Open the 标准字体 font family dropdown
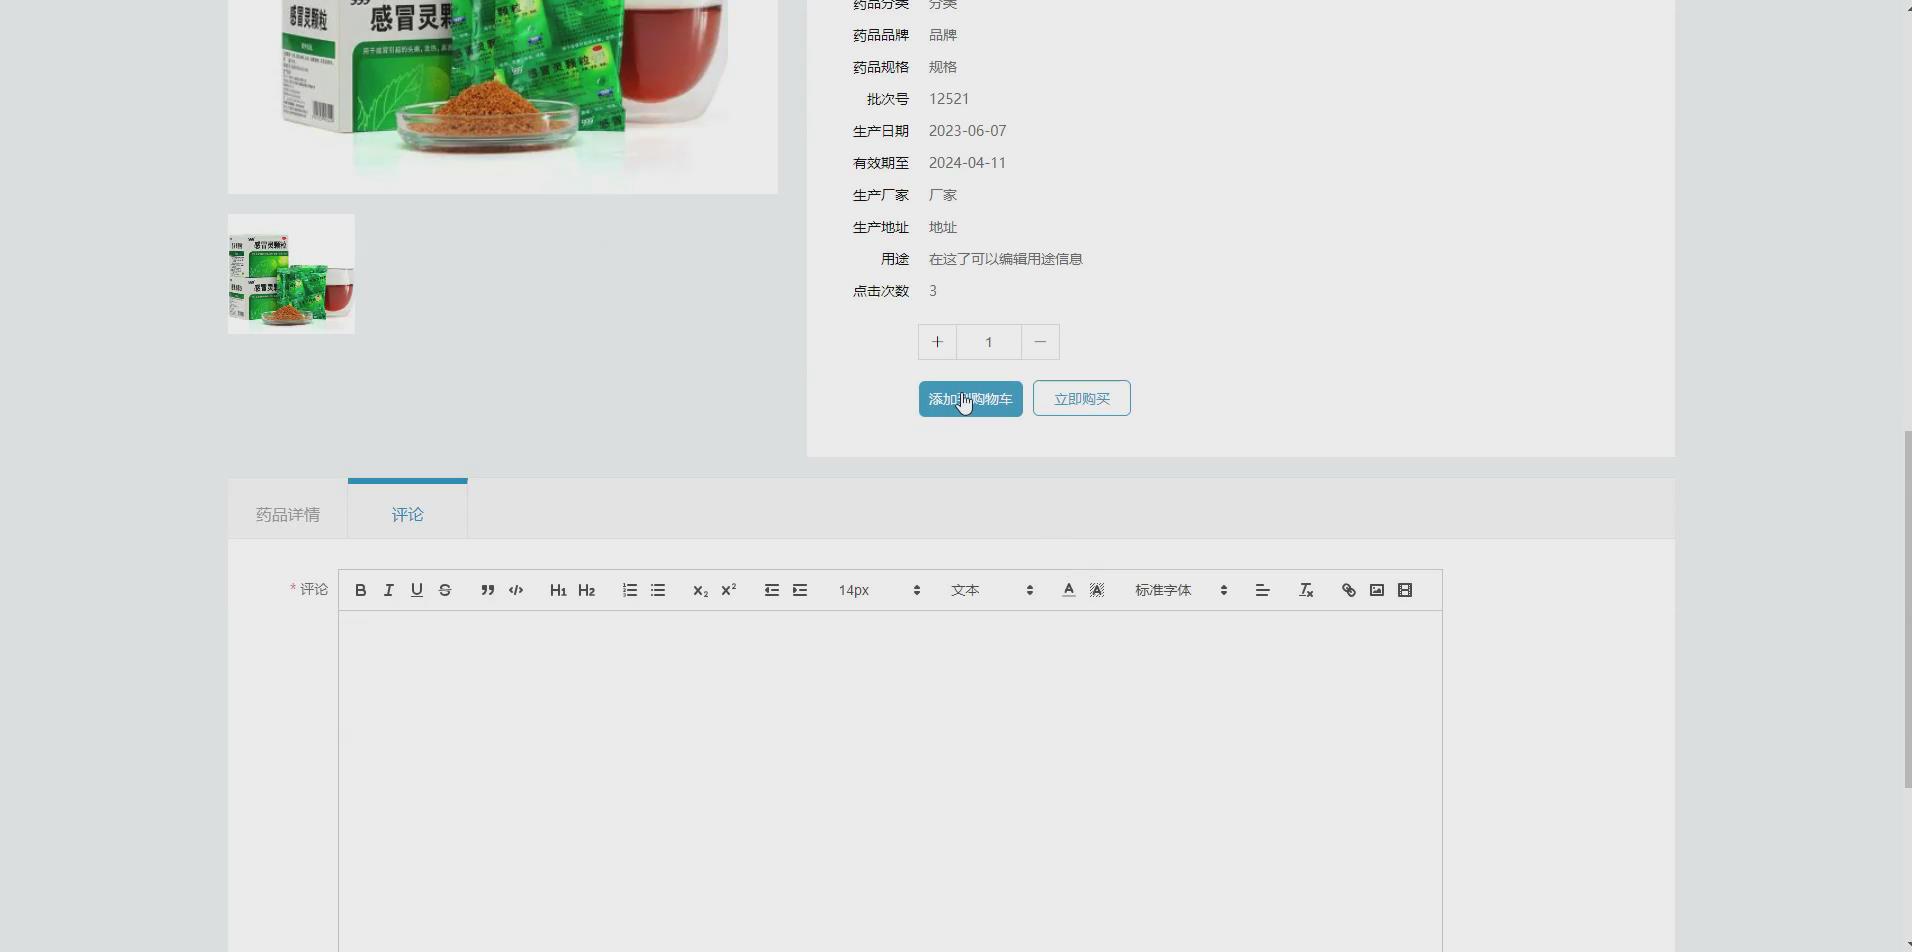 [1178, 590]
